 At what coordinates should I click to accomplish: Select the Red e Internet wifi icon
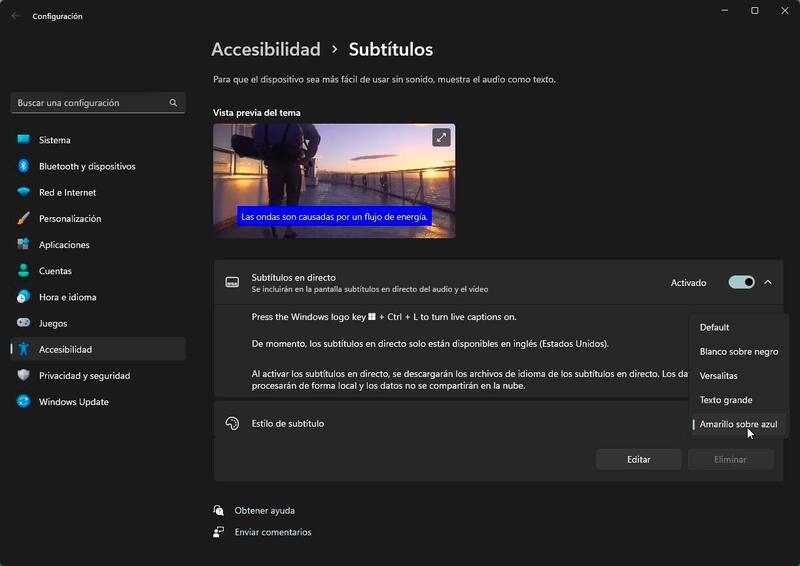[23, 192]
